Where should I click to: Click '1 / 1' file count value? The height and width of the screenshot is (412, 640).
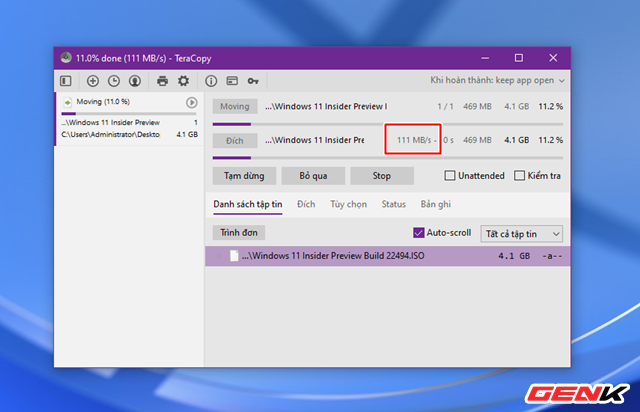tap(445, 107)
